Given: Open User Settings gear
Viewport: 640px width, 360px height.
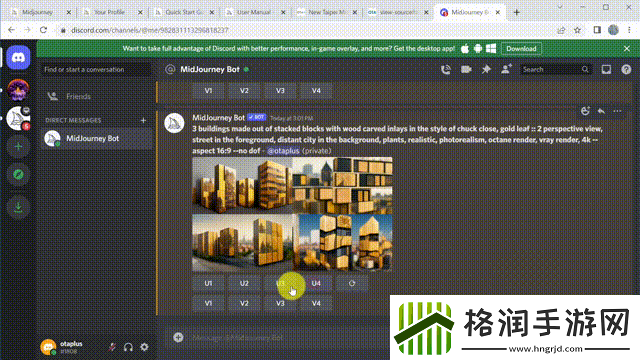Looking at the screenshot, I should coord(144,347).
